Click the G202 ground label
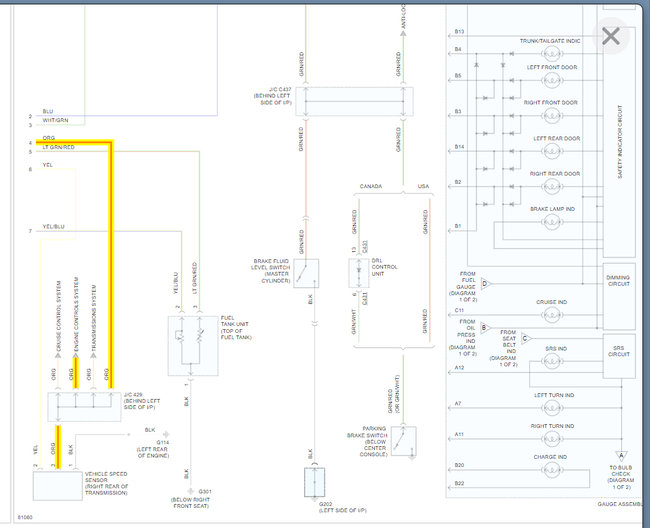650x528 pixels. coord(325,504)
